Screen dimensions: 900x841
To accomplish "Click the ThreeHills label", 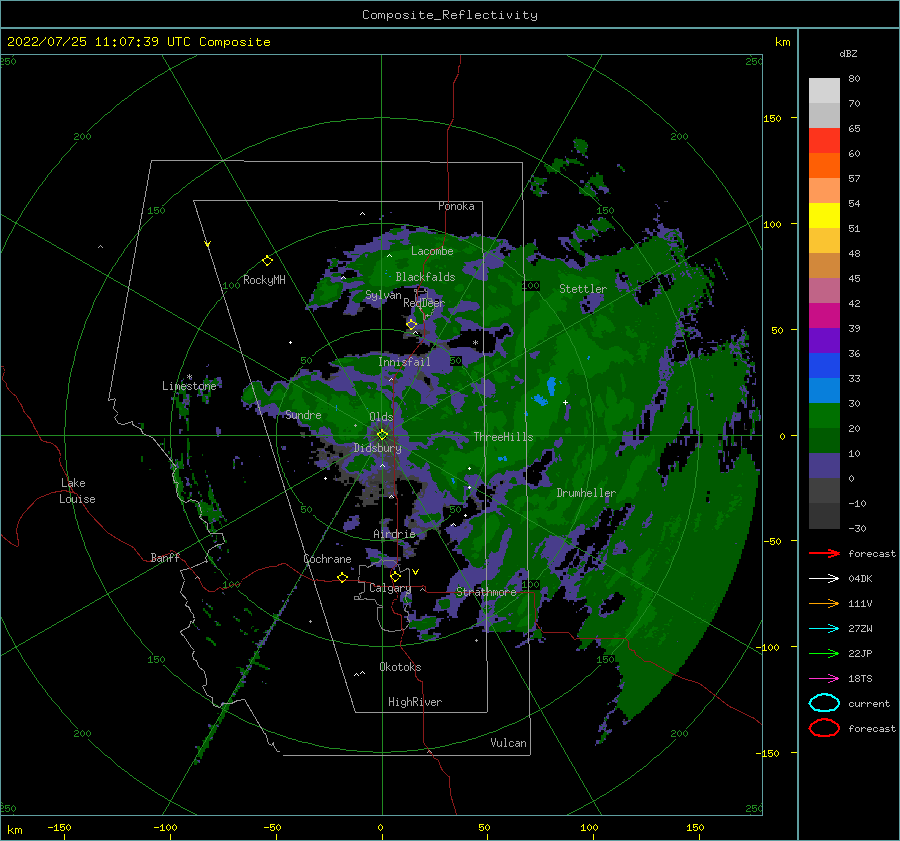I will (503, 437).
